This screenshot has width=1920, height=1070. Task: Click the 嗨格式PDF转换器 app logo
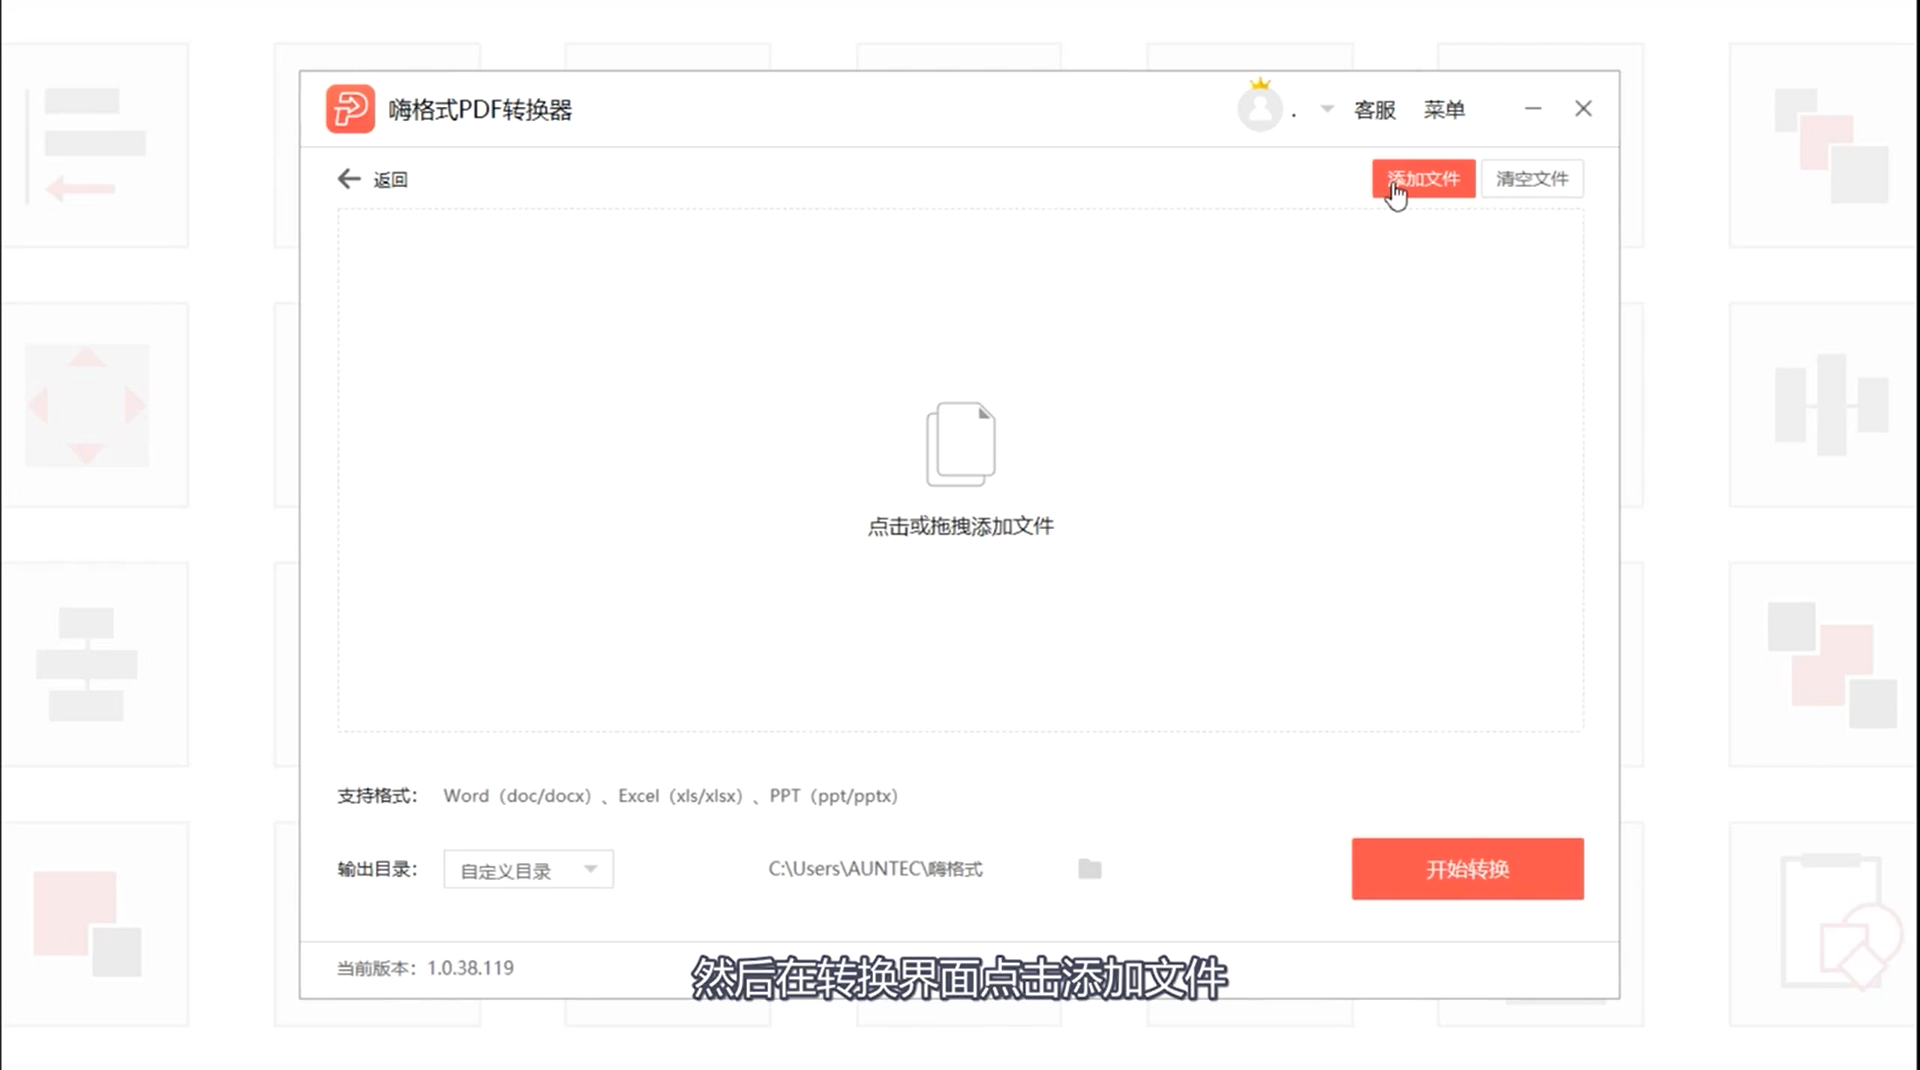click(x=350, y=109)
